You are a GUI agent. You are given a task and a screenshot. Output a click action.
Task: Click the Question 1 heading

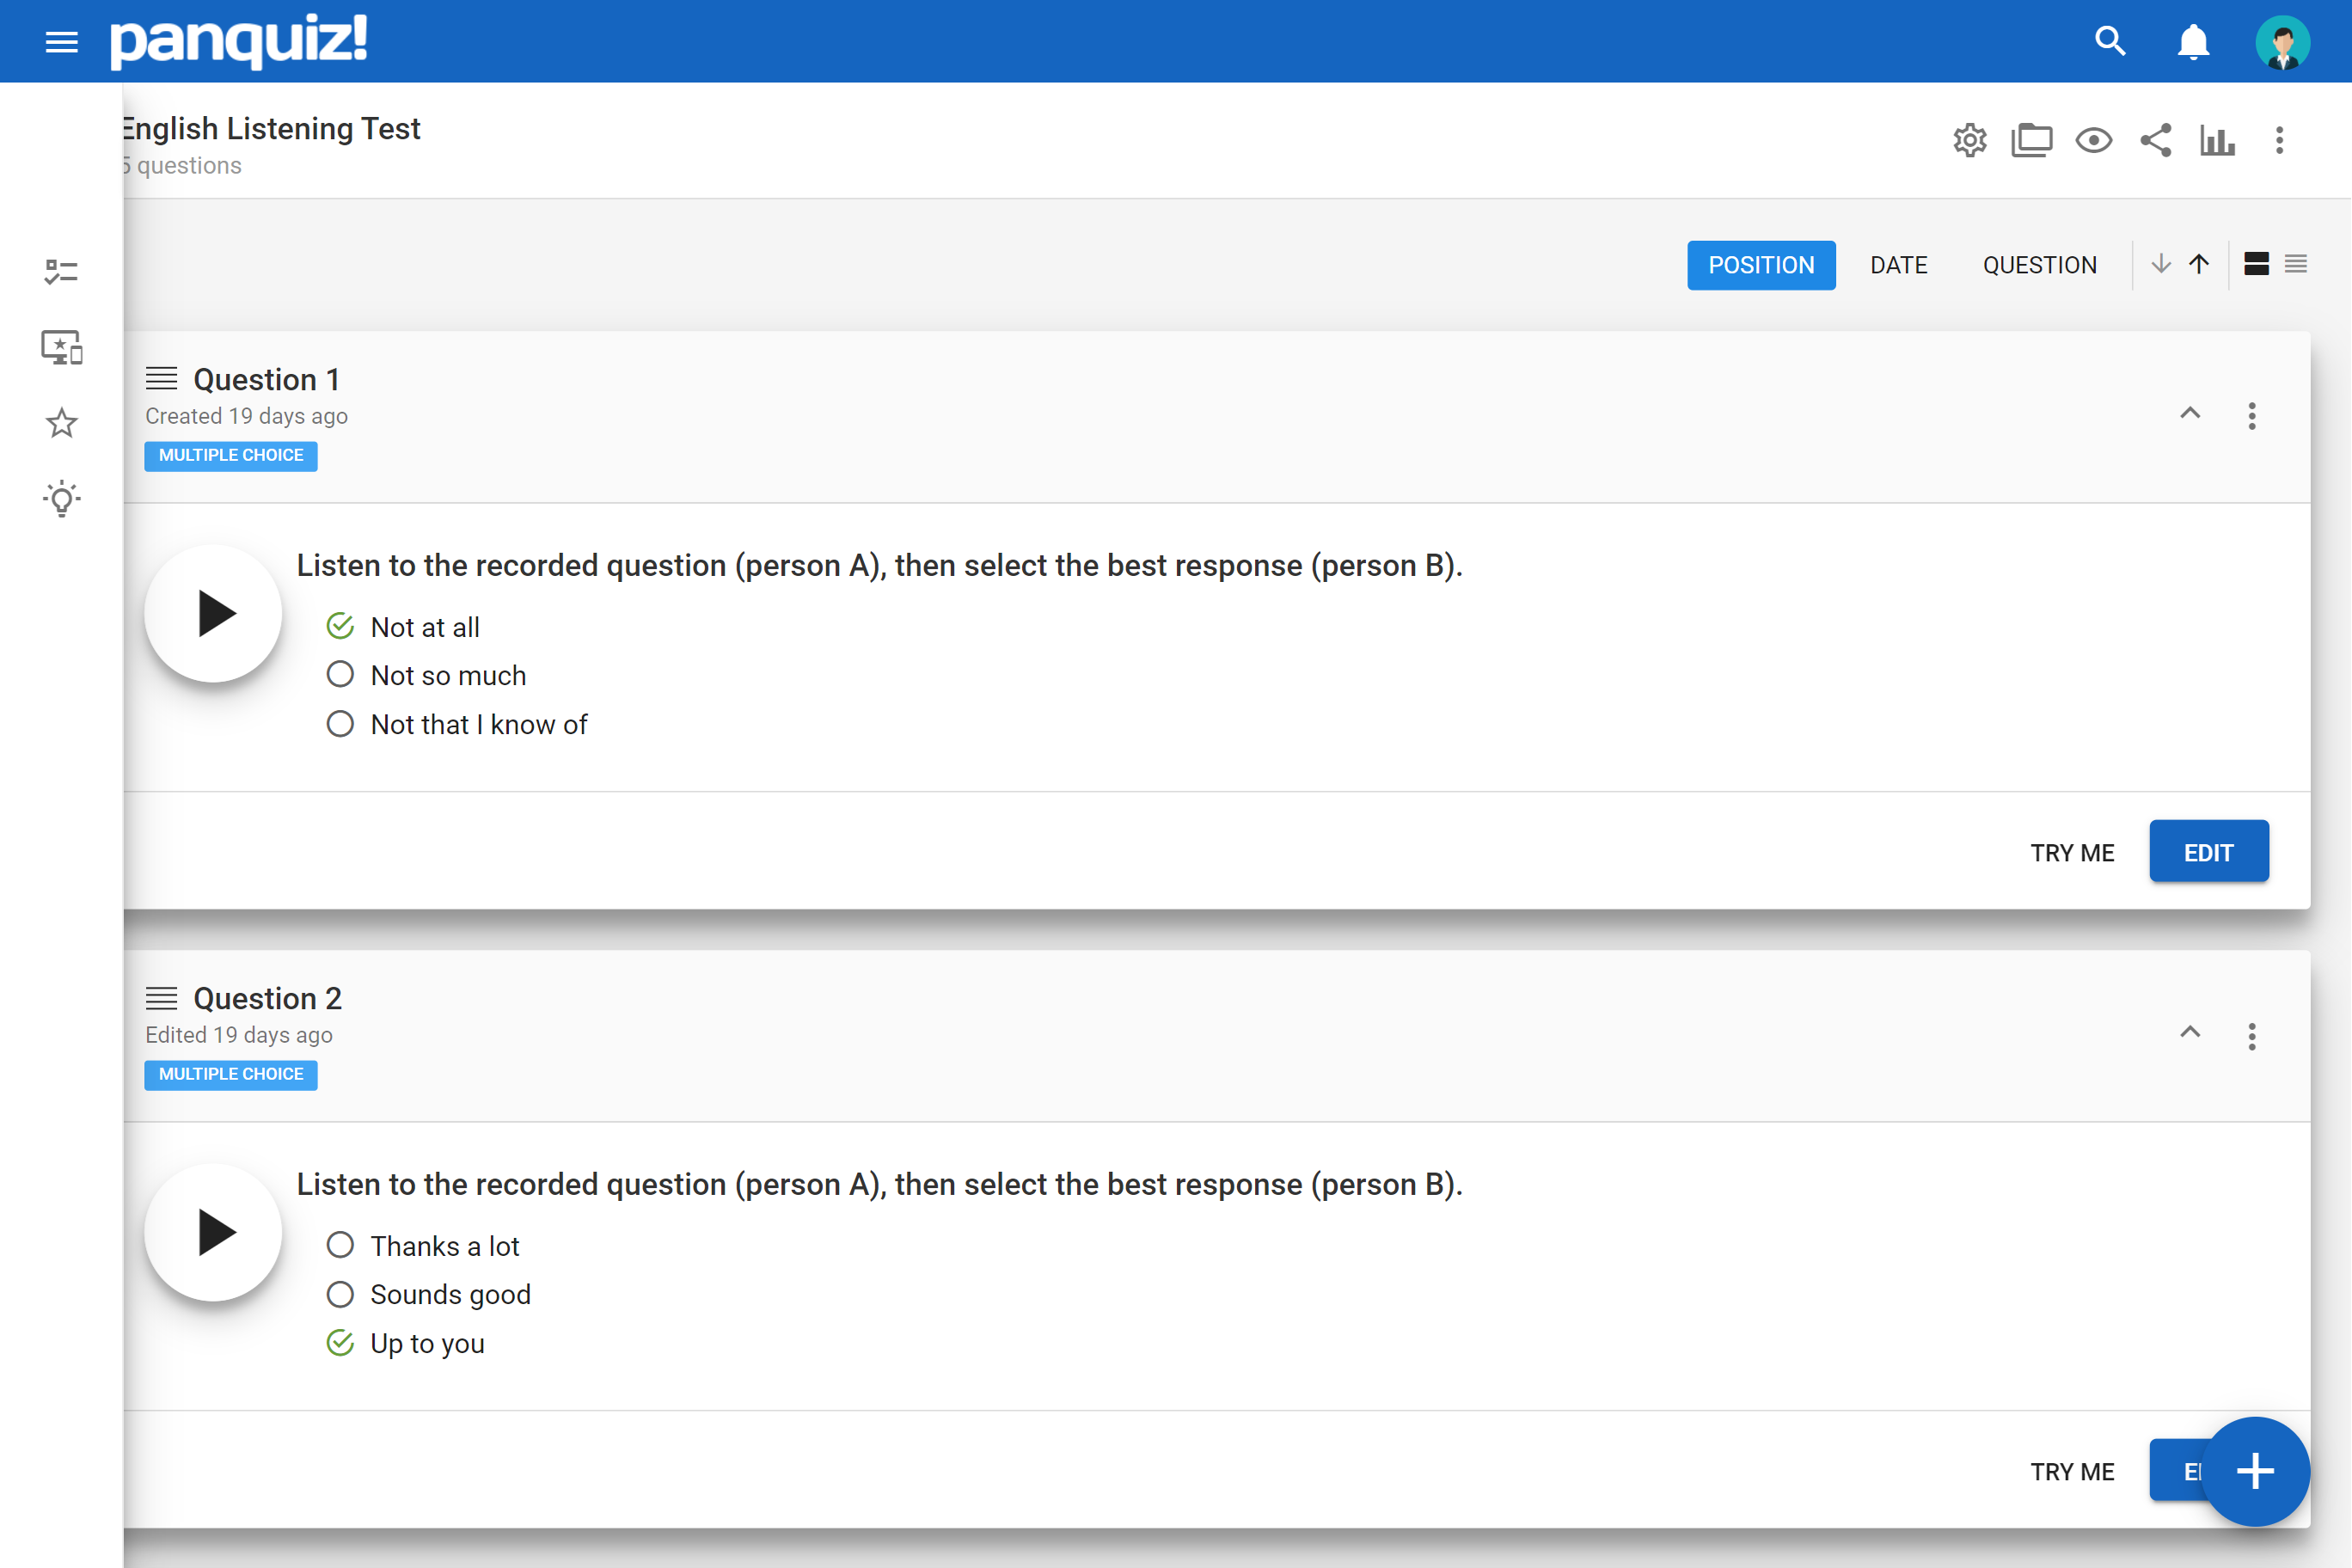click(x=266, y=380)
